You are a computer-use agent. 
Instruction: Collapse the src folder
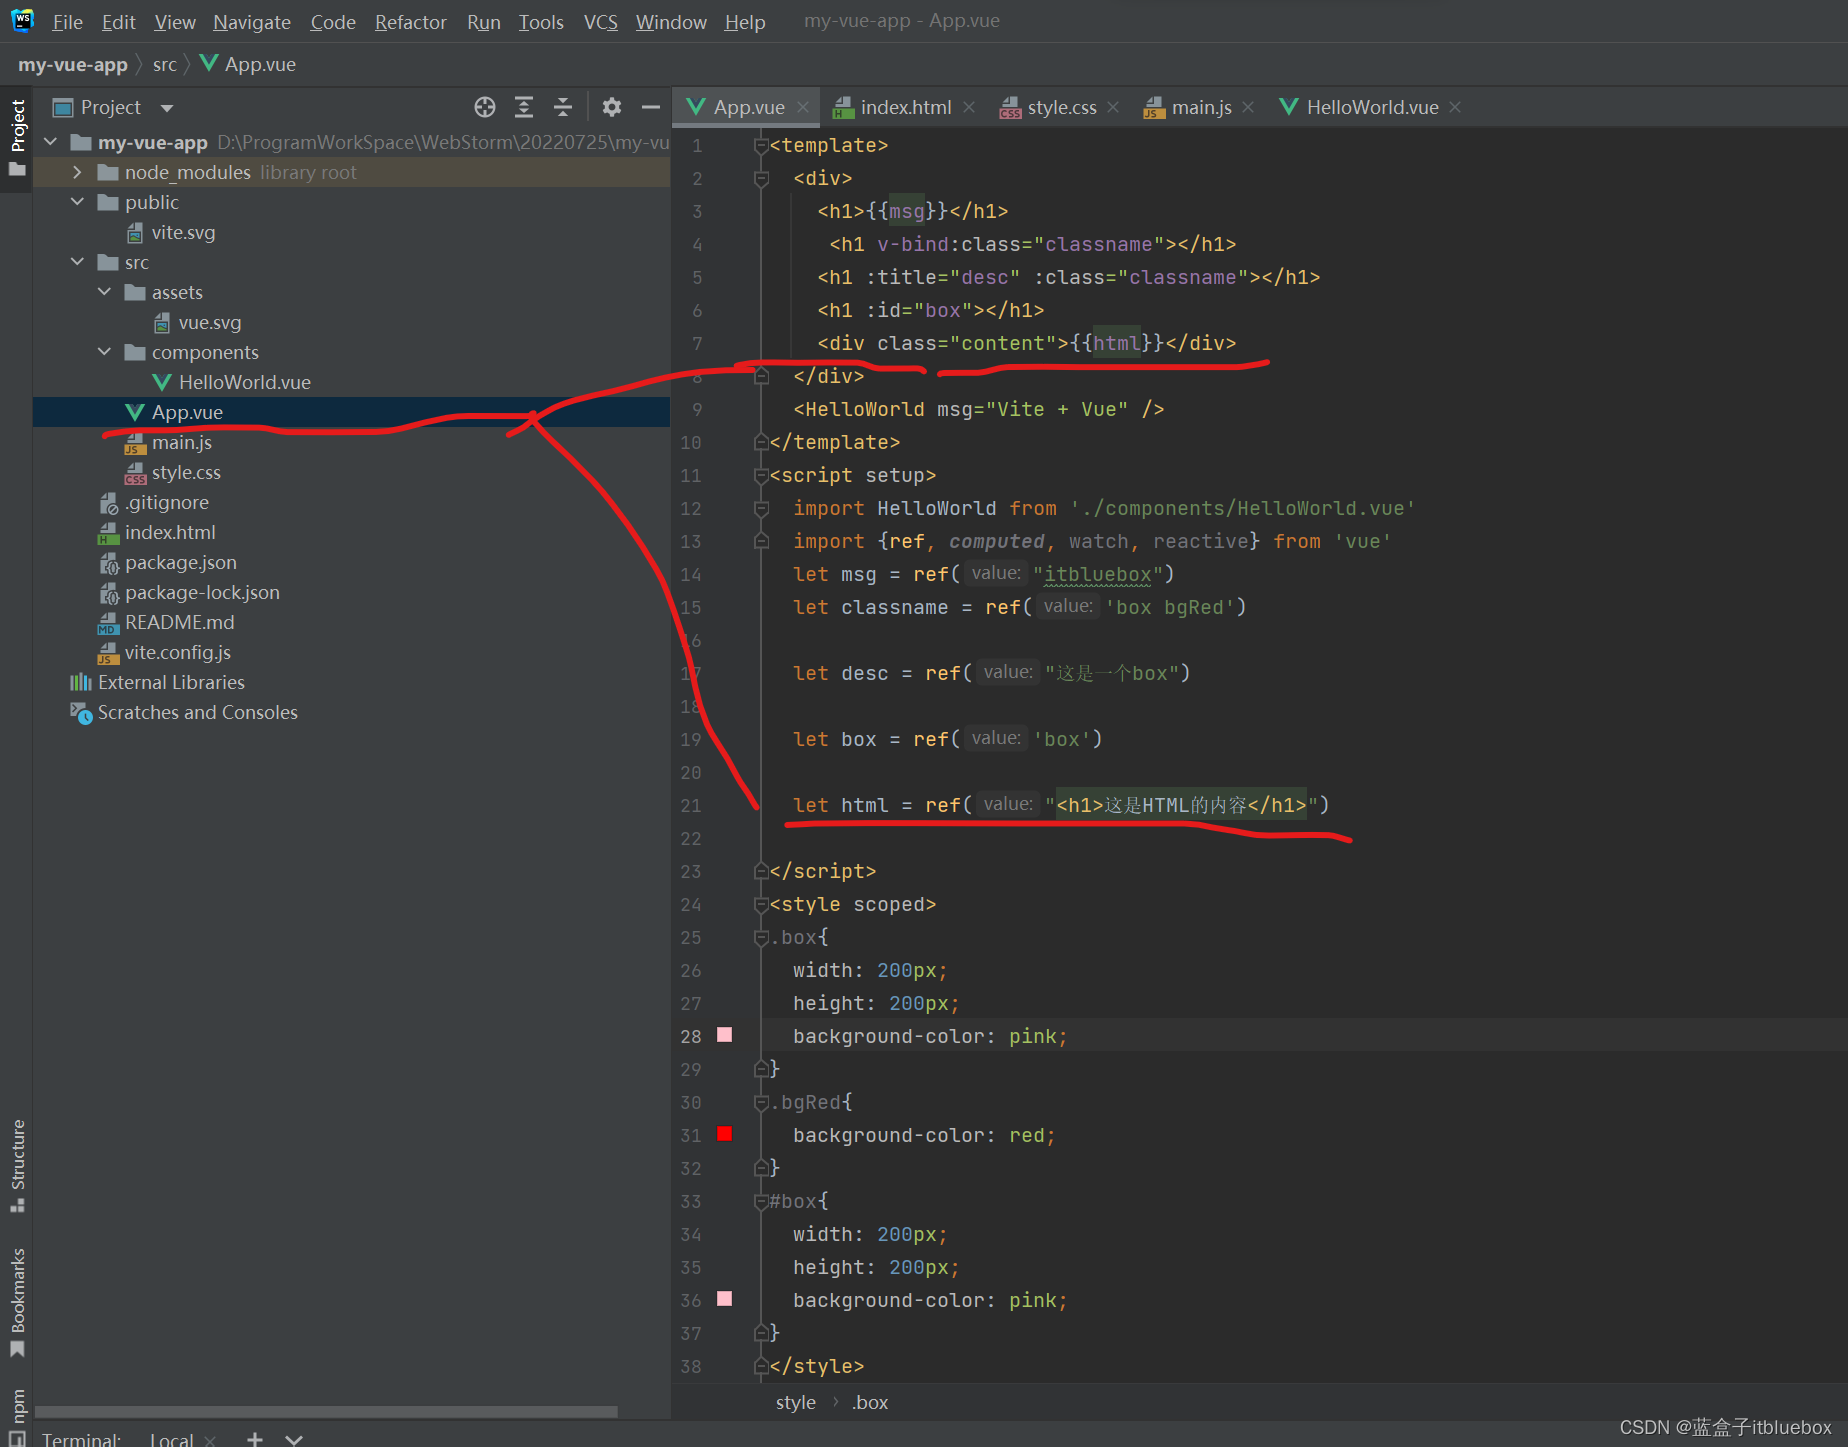pyautogui.click(x=78, y=262)
